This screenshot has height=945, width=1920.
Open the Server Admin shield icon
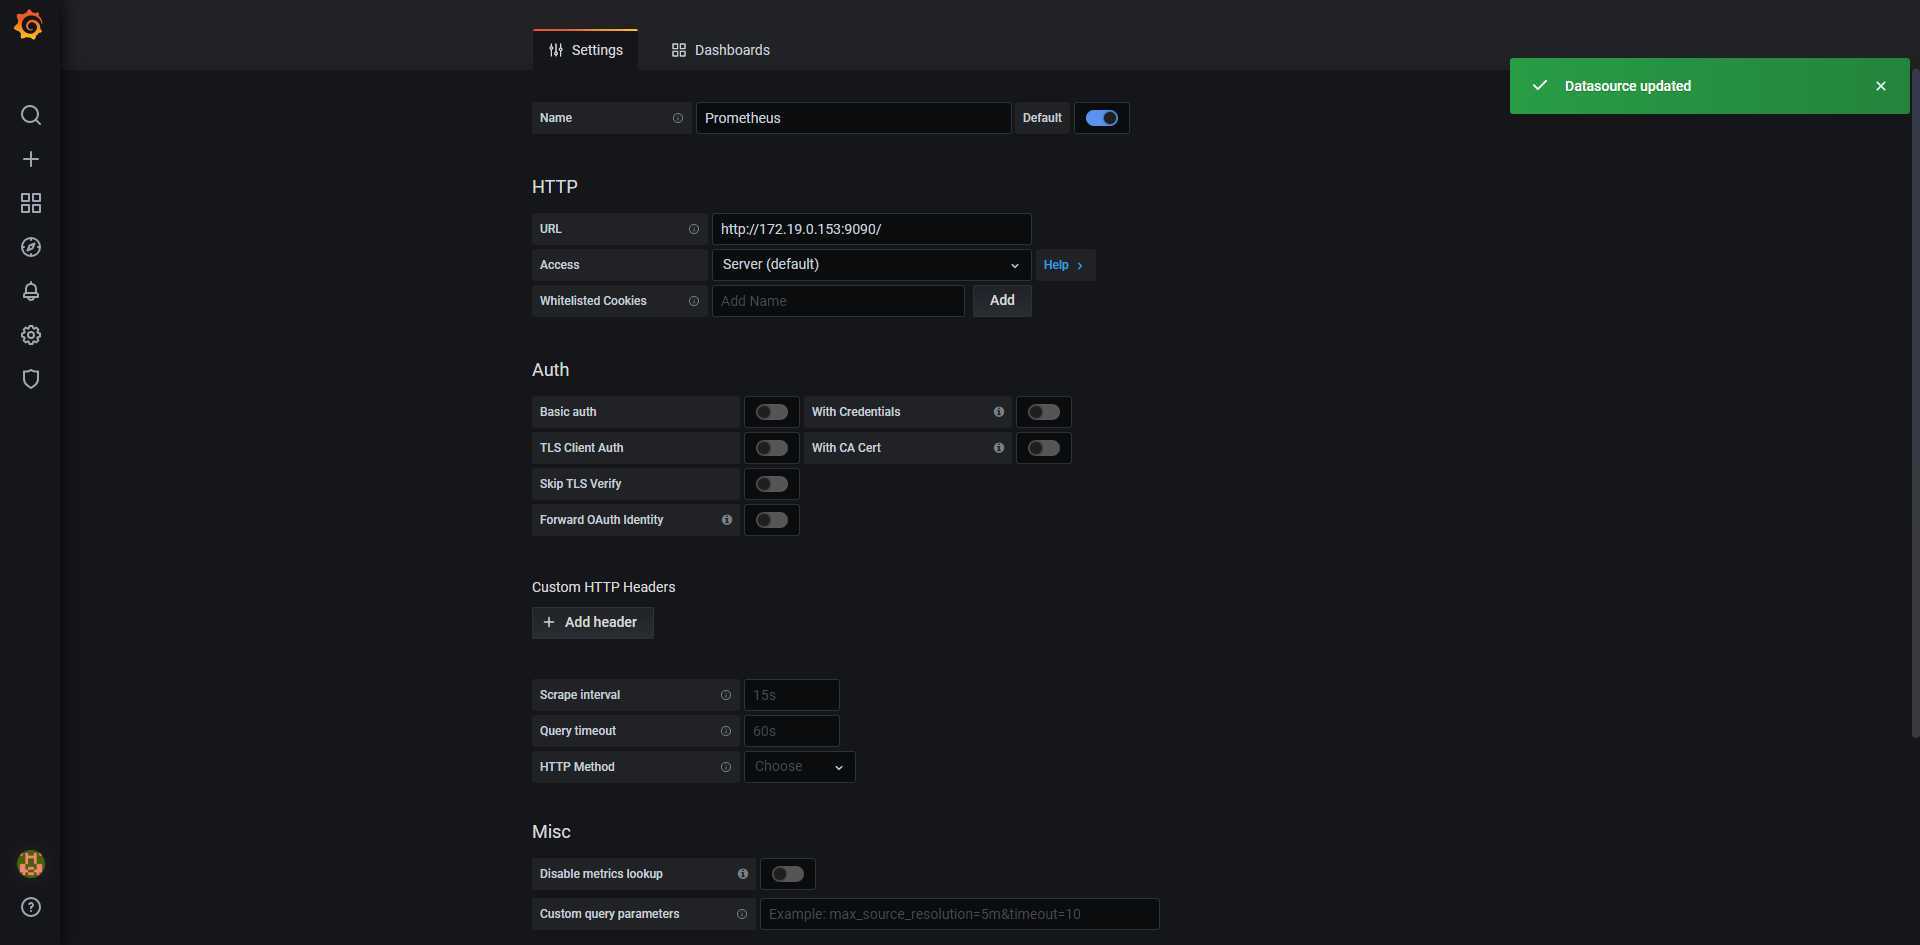[31, 379]
